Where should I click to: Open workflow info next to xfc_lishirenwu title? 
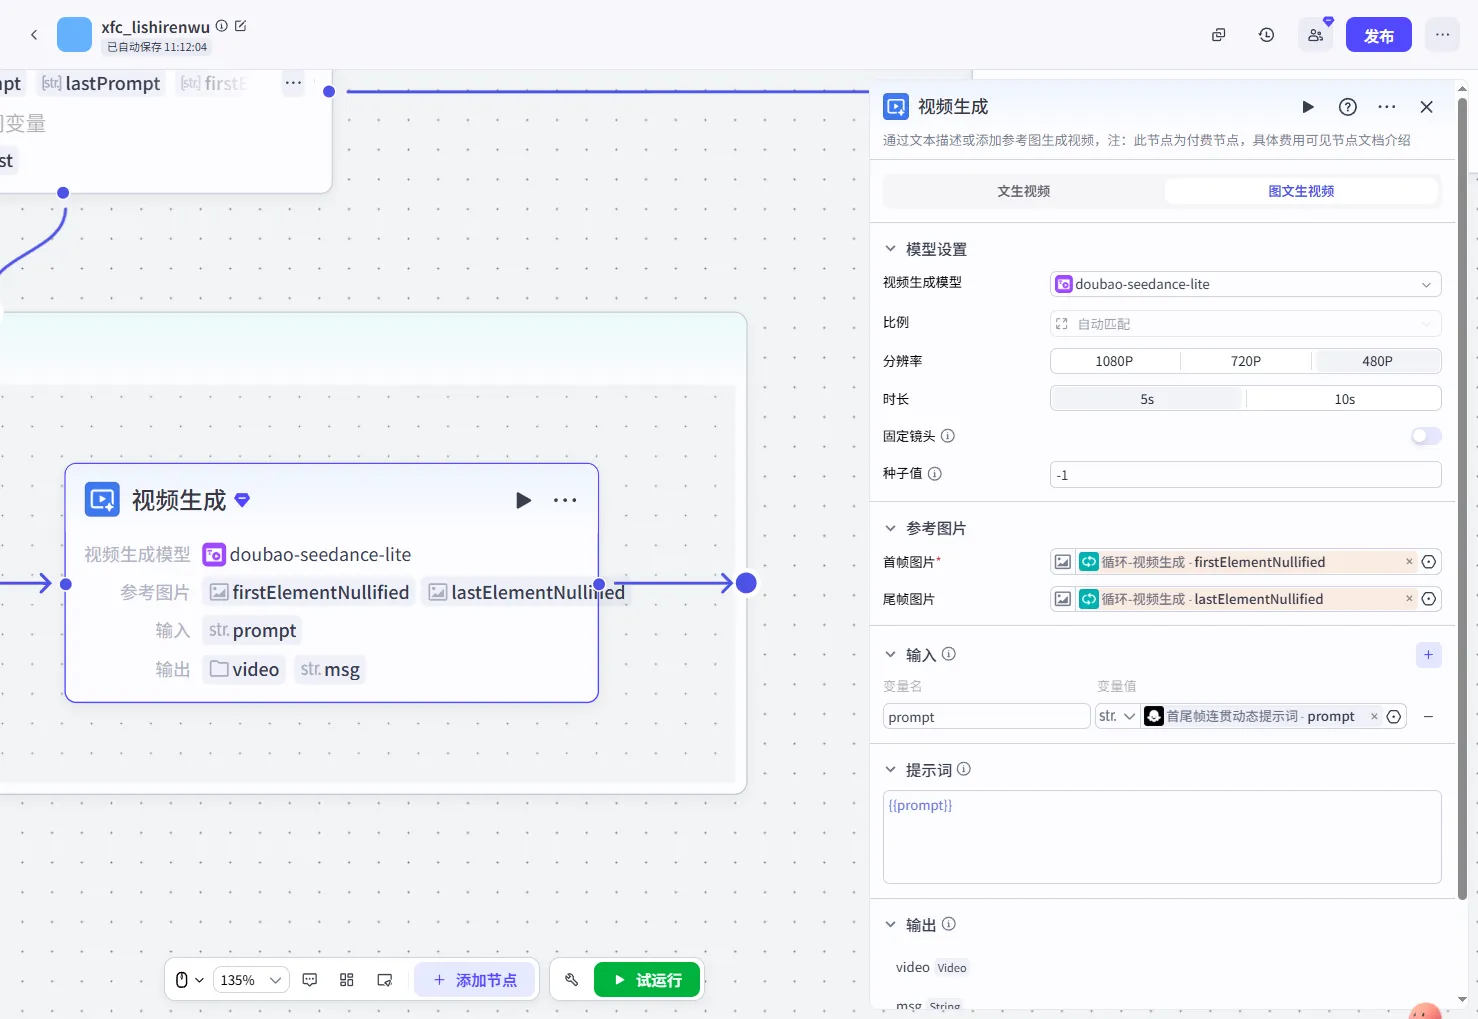222,26
